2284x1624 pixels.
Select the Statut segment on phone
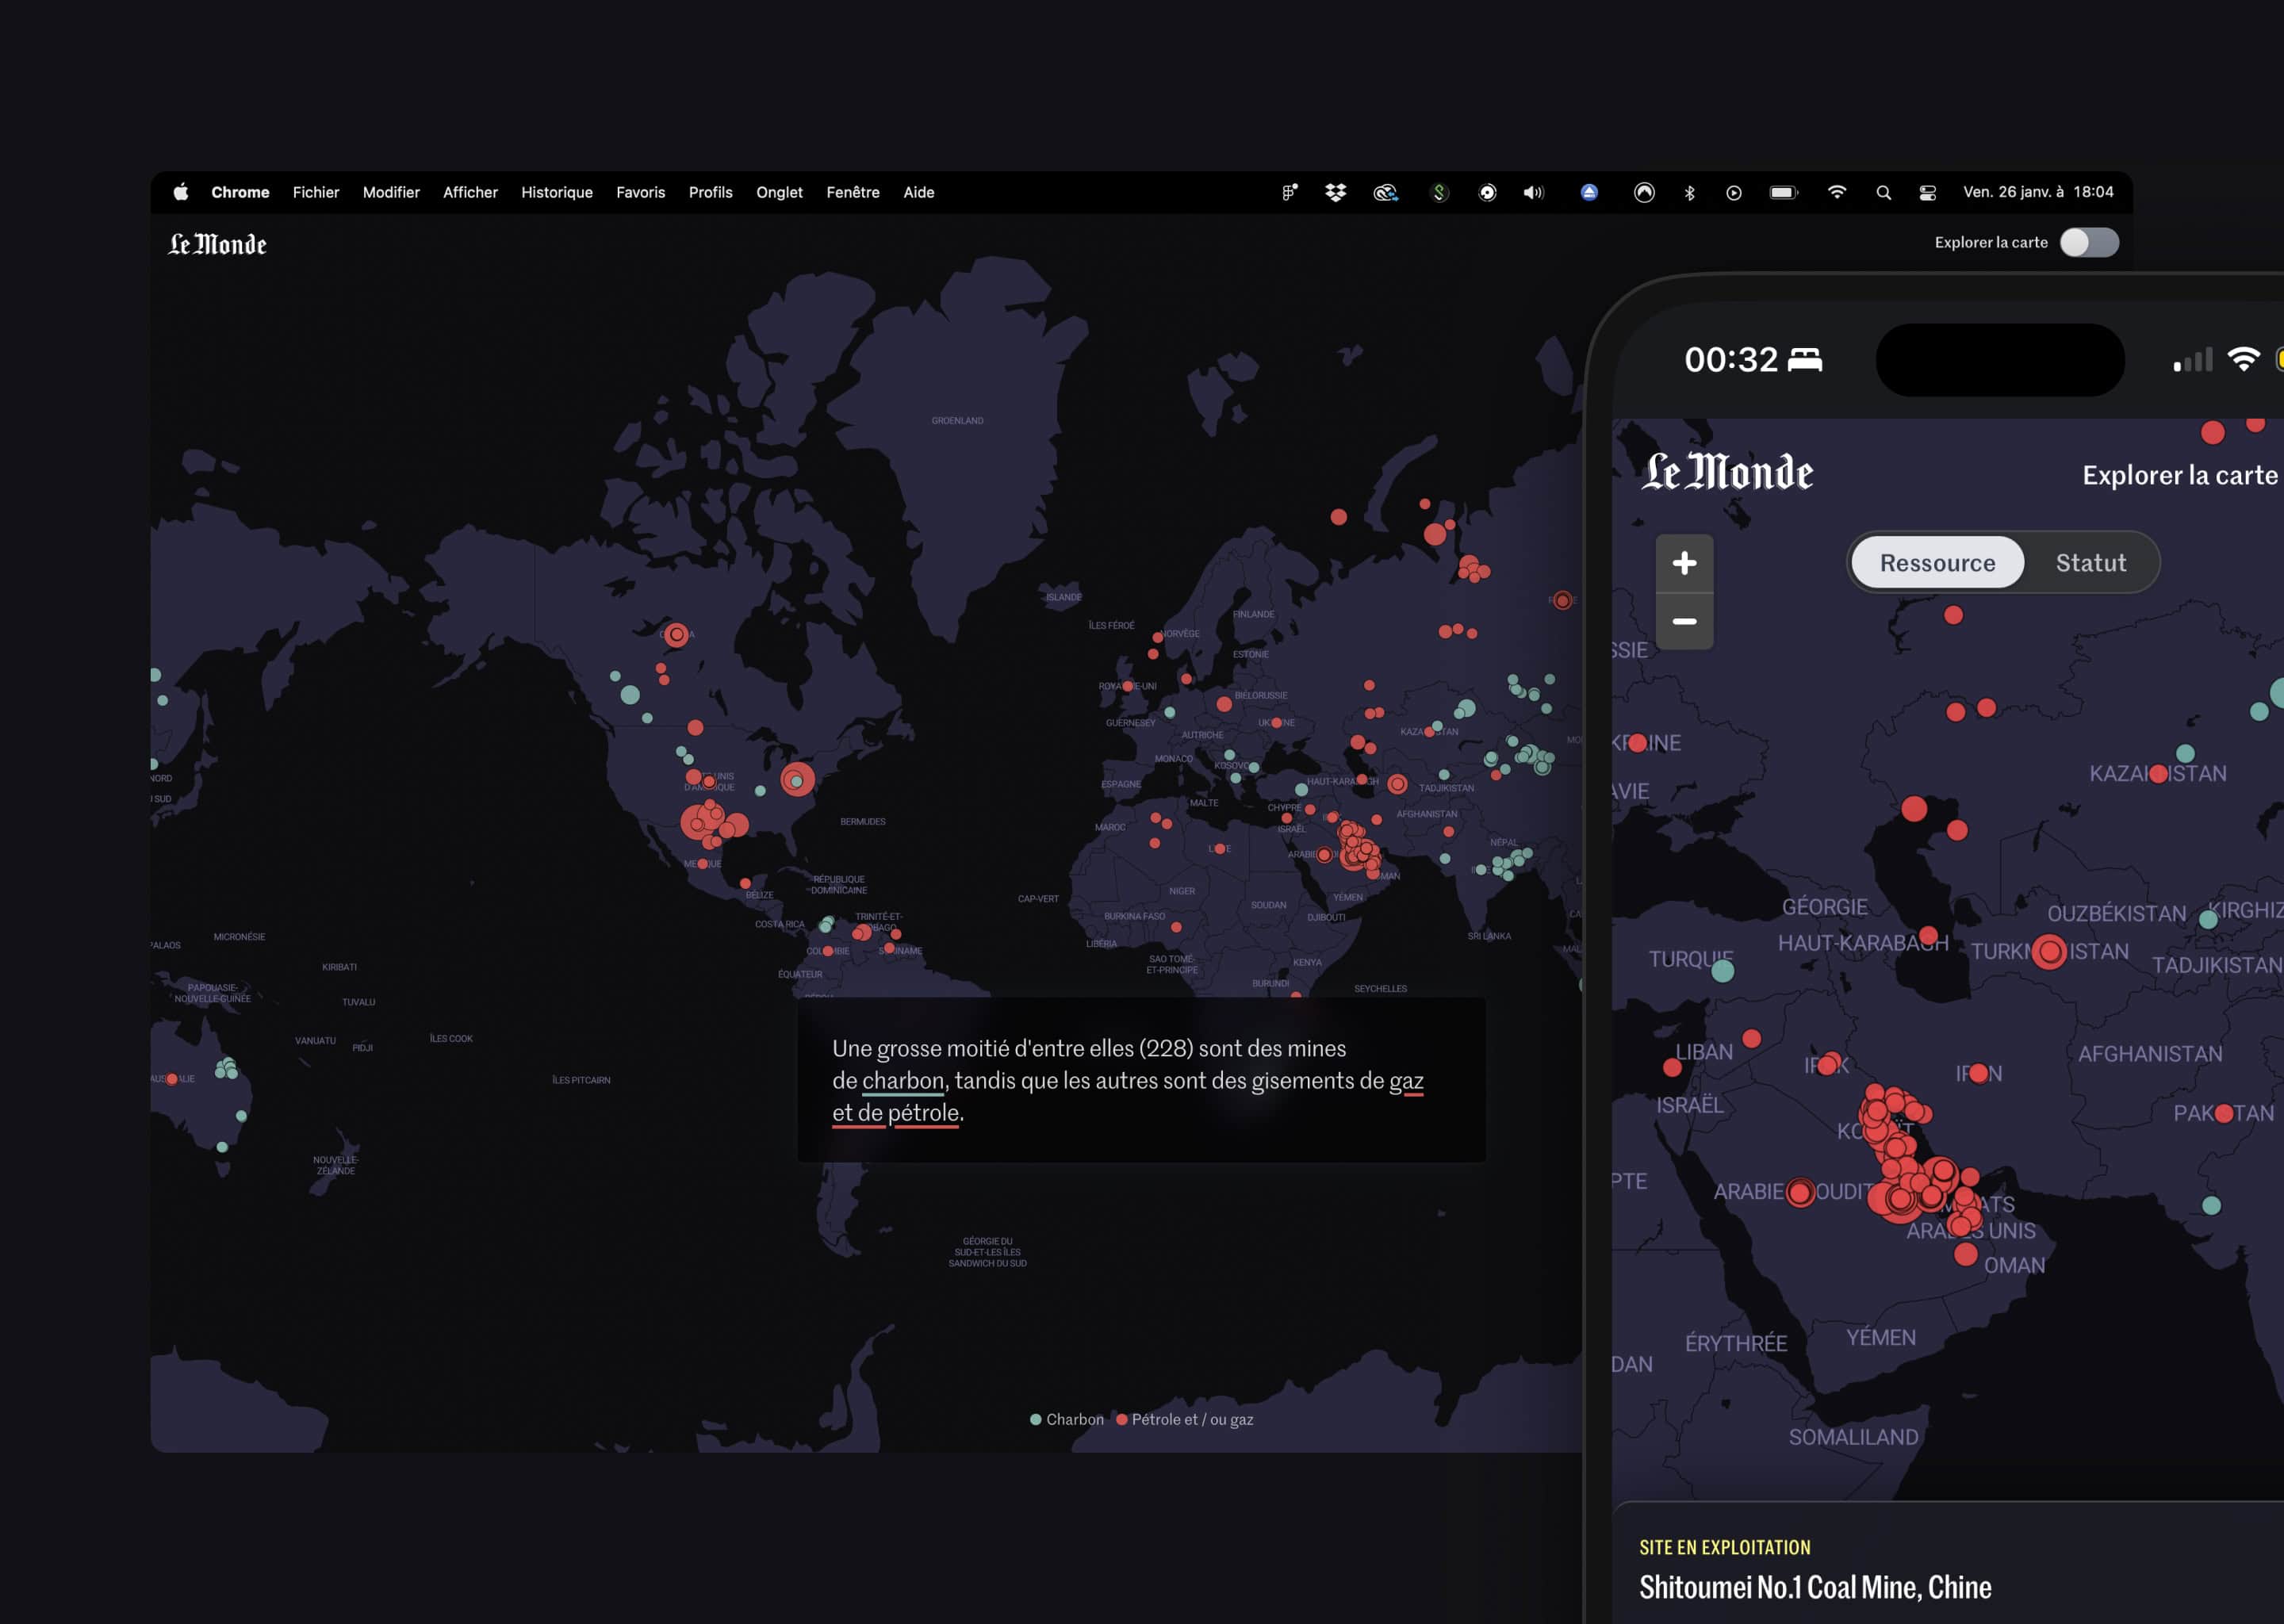[2091, 563]
